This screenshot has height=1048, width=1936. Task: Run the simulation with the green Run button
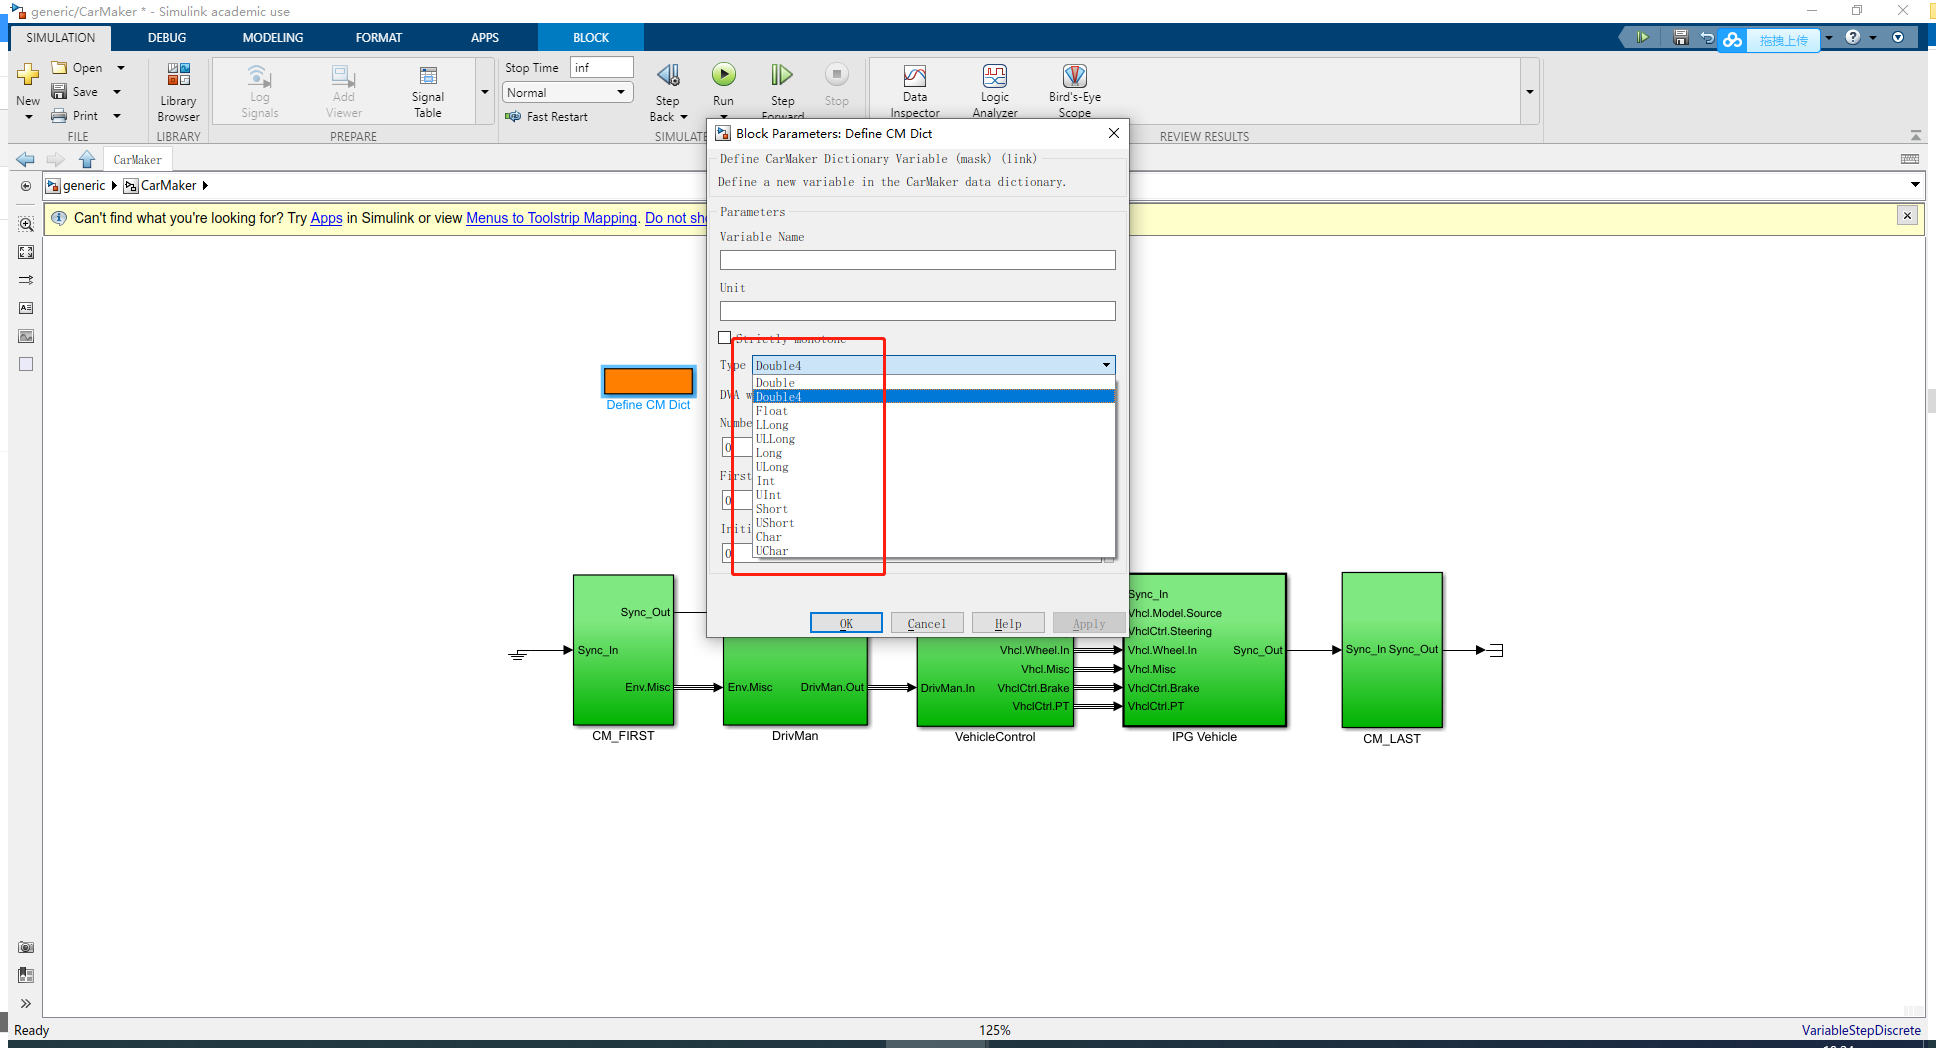(723, 74)
